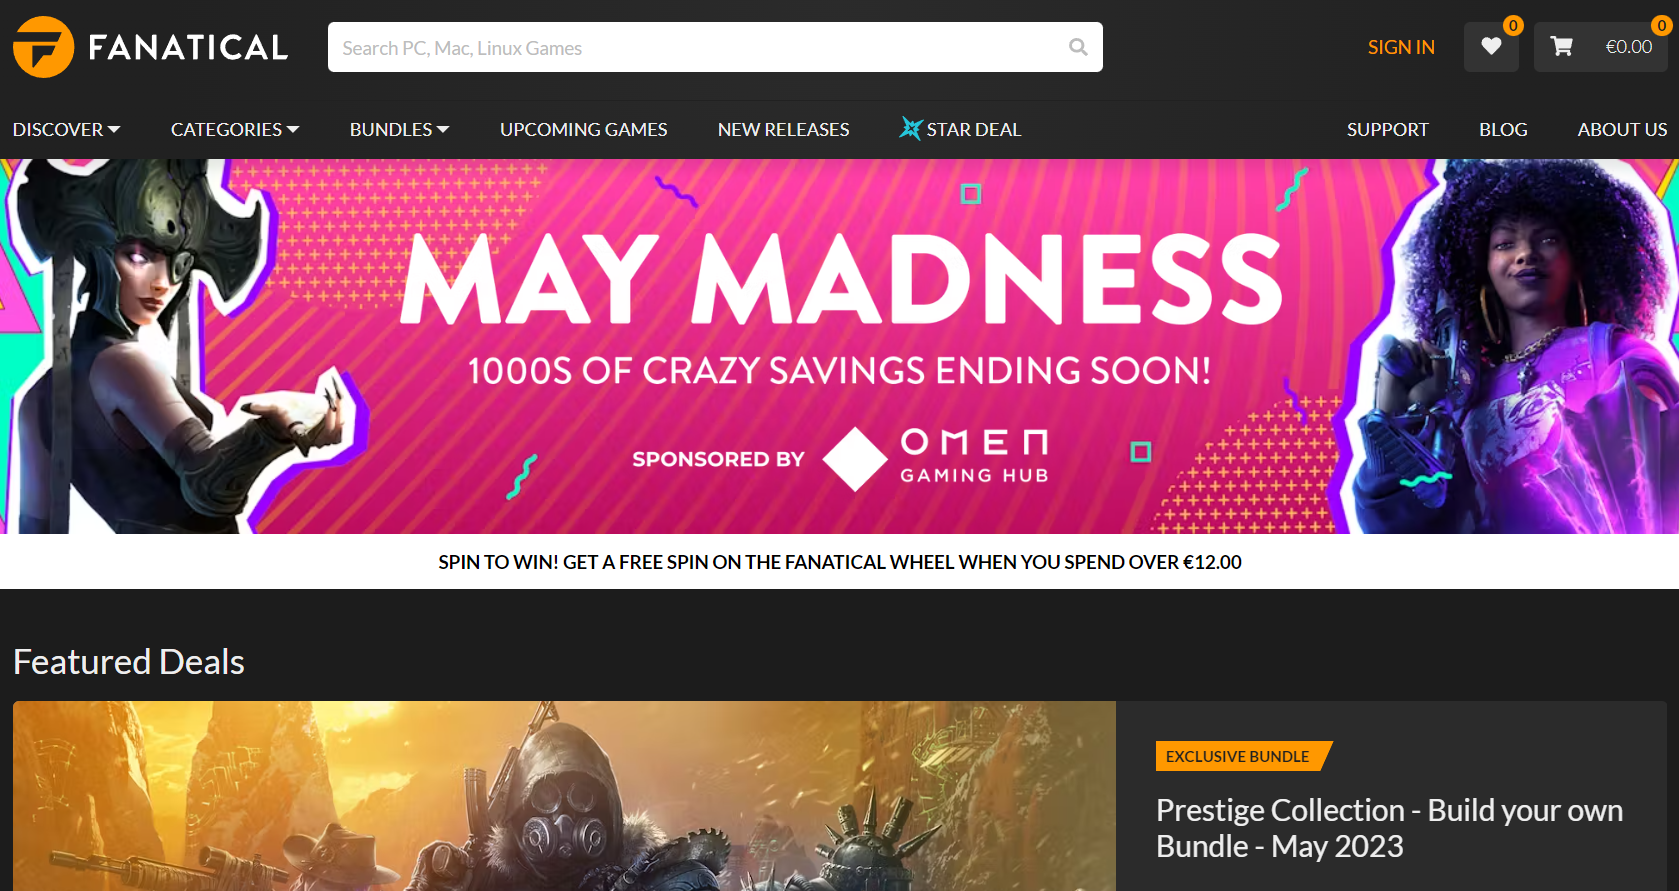Open the shopping cart icon
This screenshot has width=1679, height=891.
pyautogui.click(x=1561, y=46)
